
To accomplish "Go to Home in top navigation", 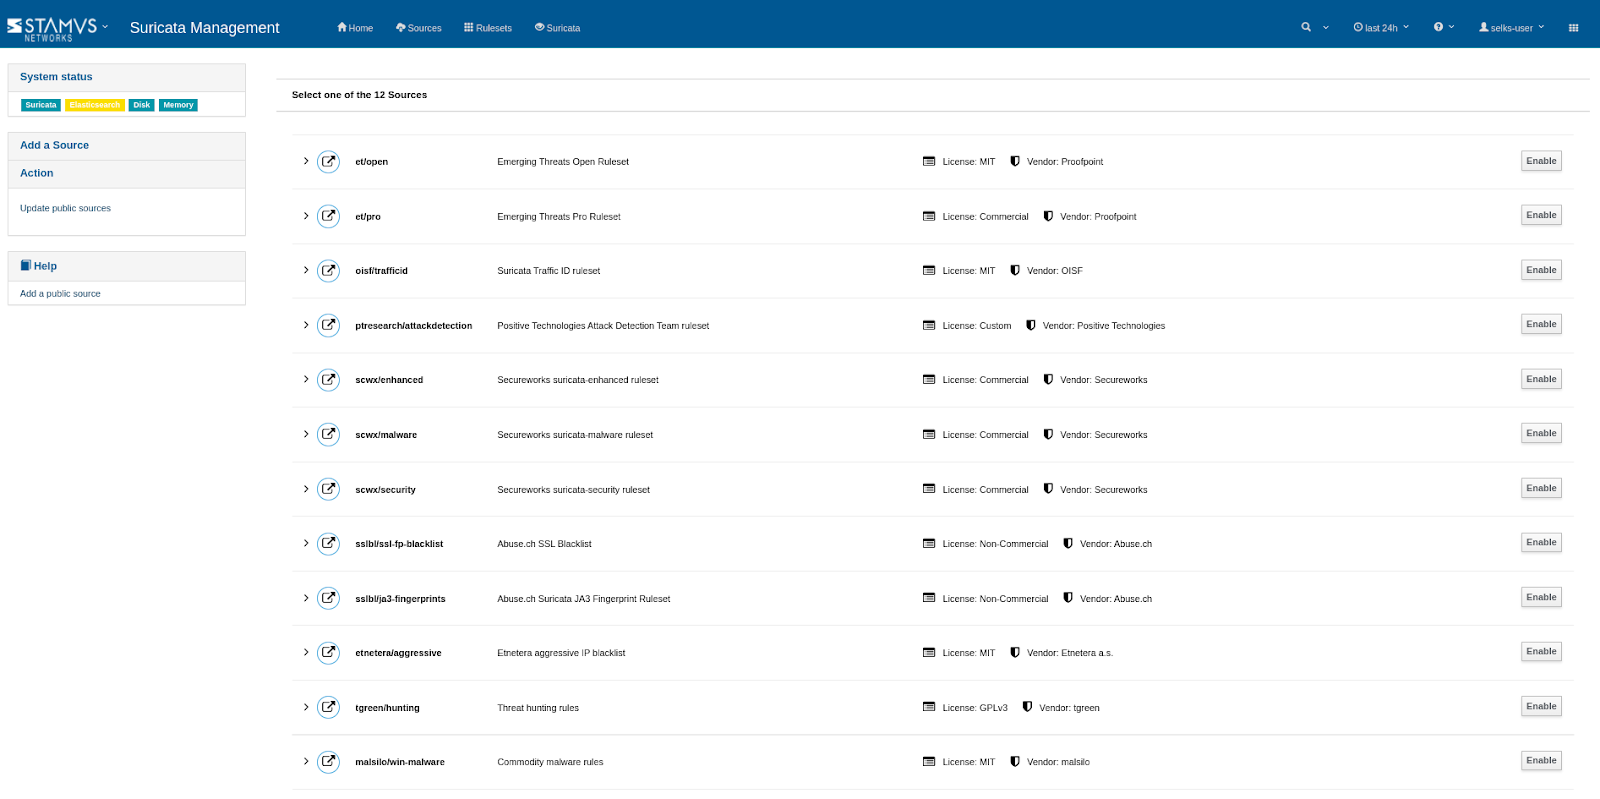I will click(x=355, y=28).
